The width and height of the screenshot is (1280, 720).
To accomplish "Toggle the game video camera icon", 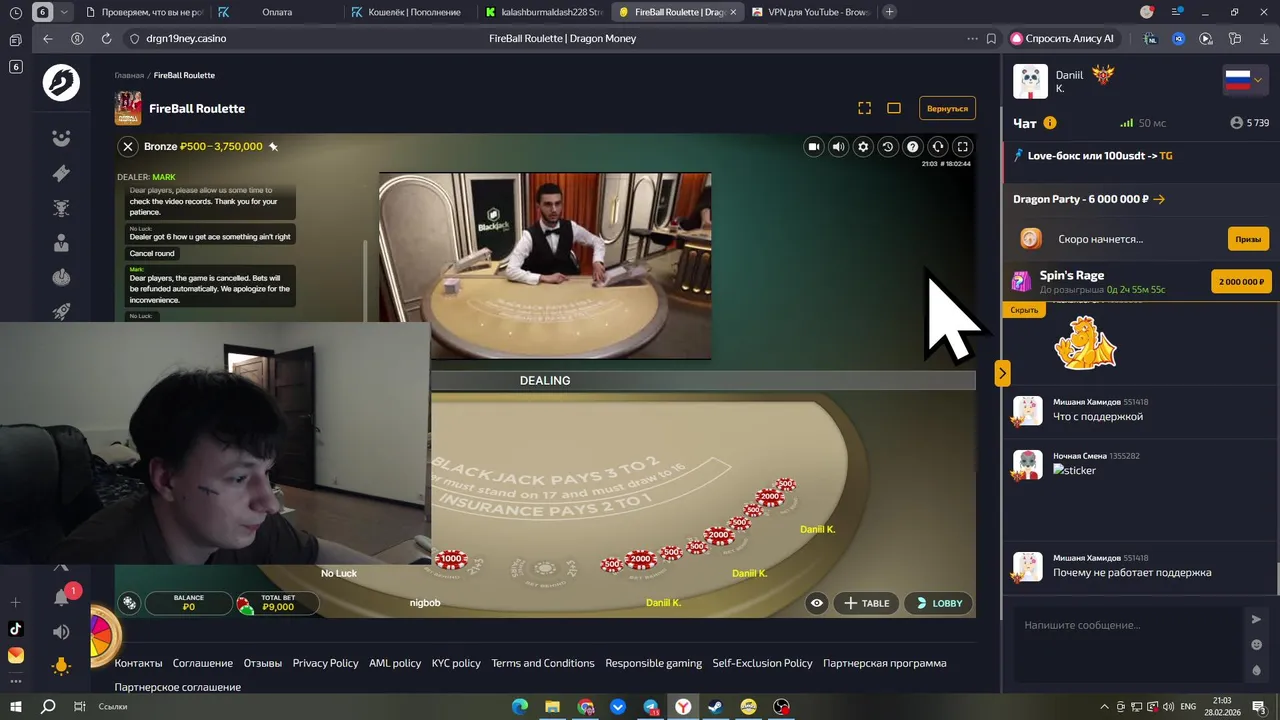I will 814,147.
